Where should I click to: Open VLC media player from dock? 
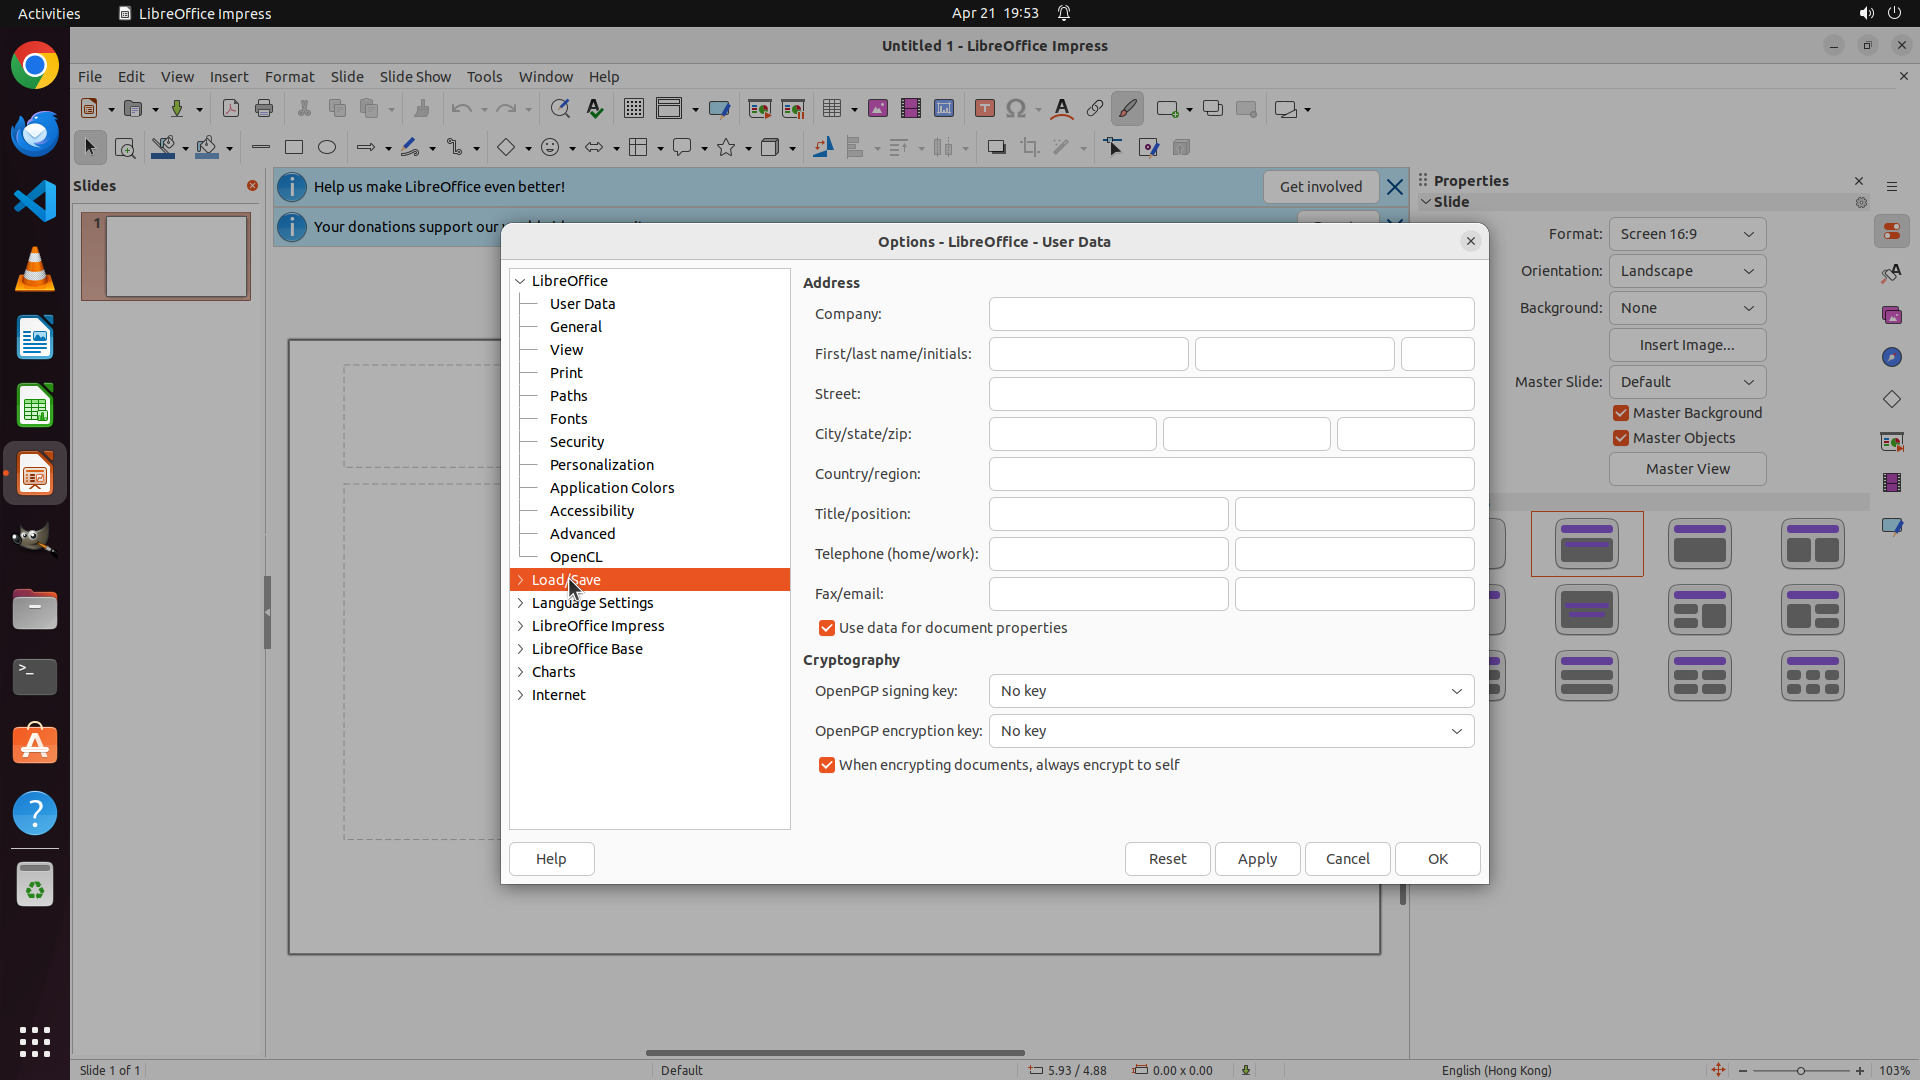click(x=35, y=270)
